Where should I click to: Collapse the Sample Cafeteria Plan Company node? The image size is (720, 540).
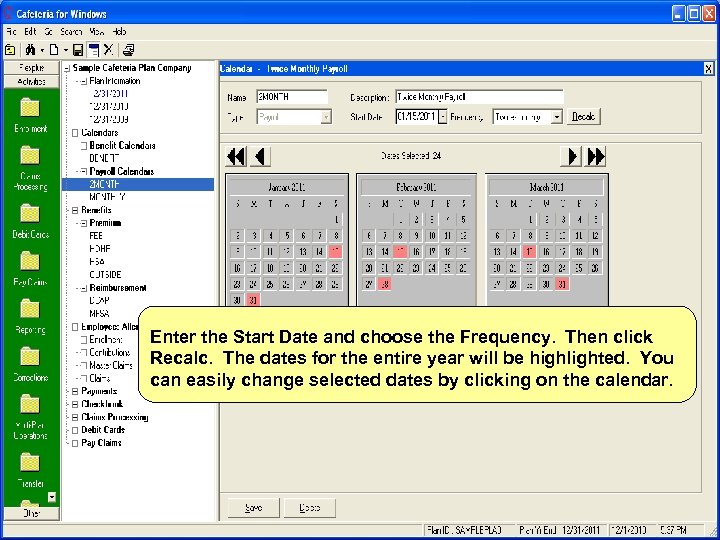[67, 68]
